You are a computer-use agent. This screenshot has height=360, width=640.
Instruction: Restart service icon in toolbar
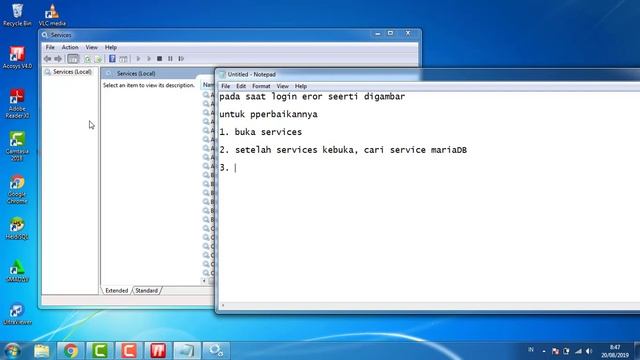pyautogui.click(x=181, y=59)
